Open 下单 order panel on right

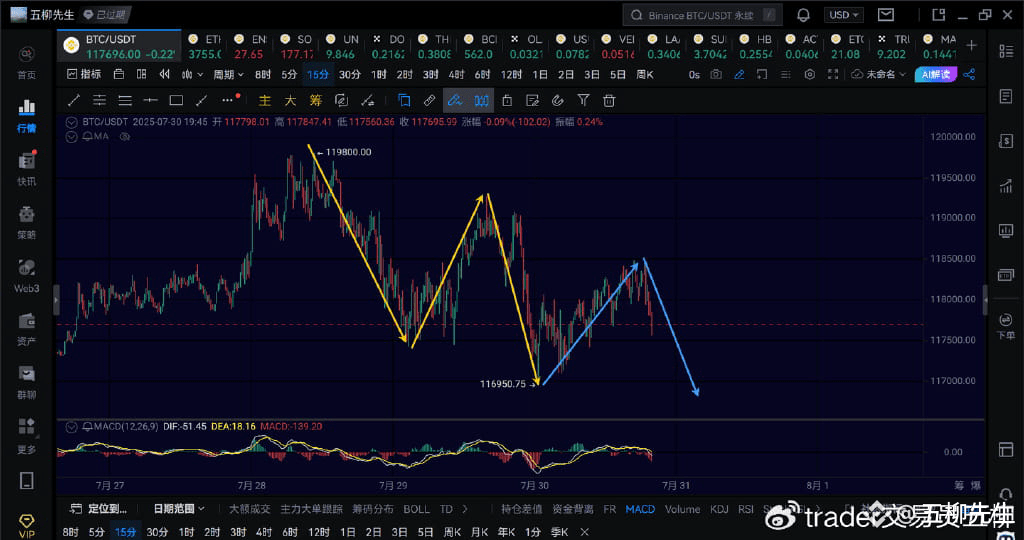(x=1006, y=326)
